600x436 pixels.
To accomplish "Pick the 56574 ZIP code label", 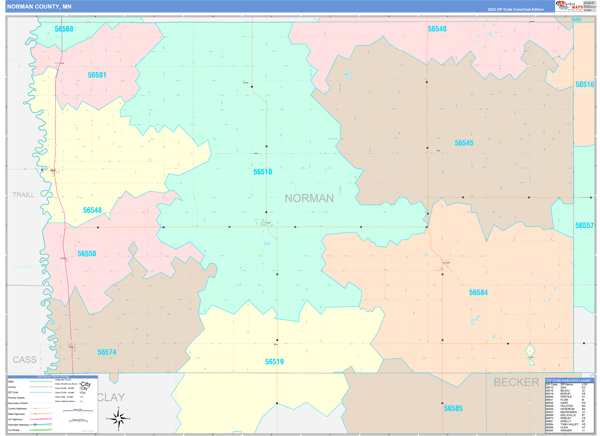I will pos(107,352).
